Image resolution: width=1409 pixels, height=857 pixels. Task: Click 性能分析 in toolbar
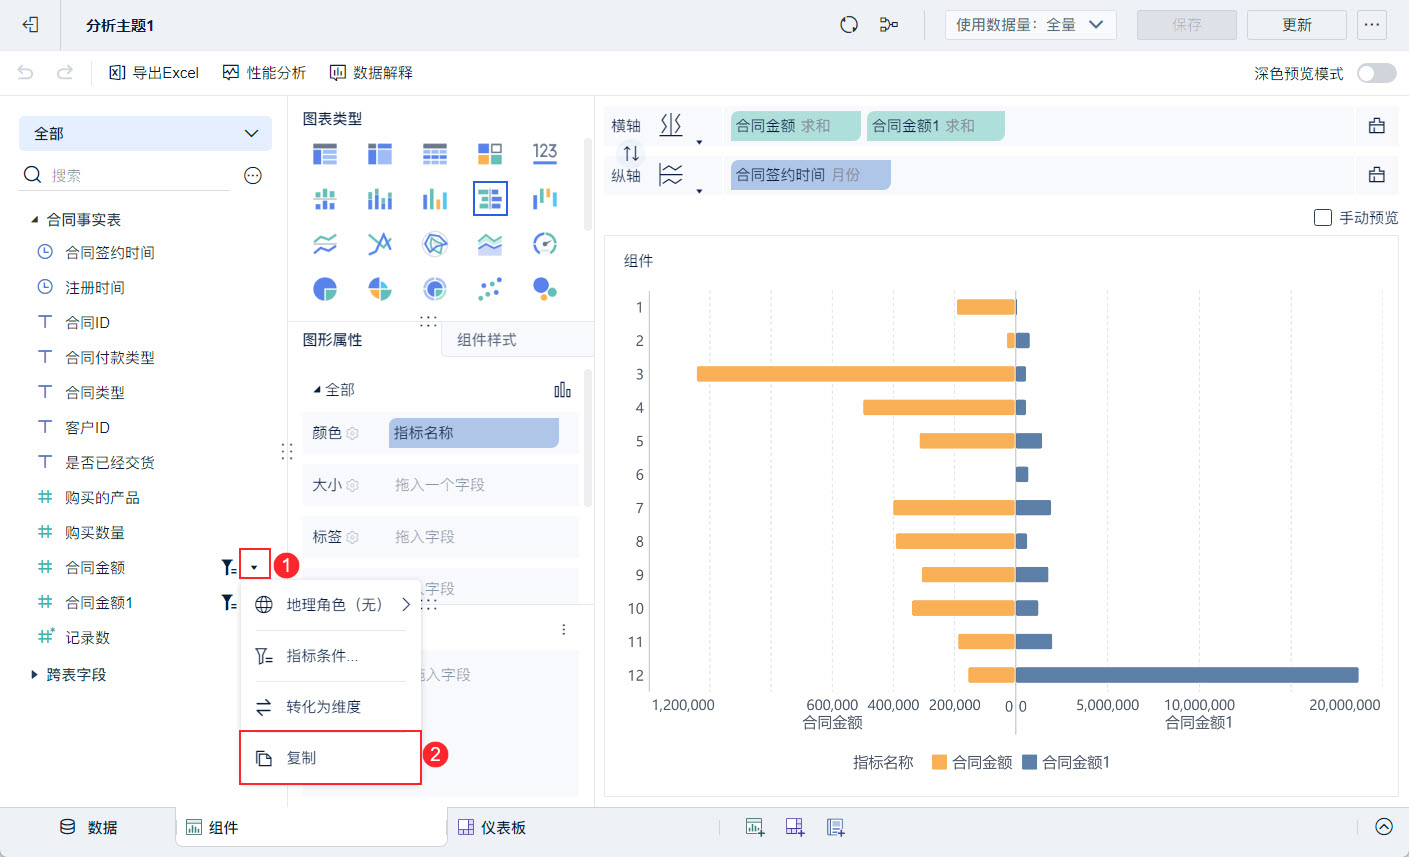(x=264, y=72)
